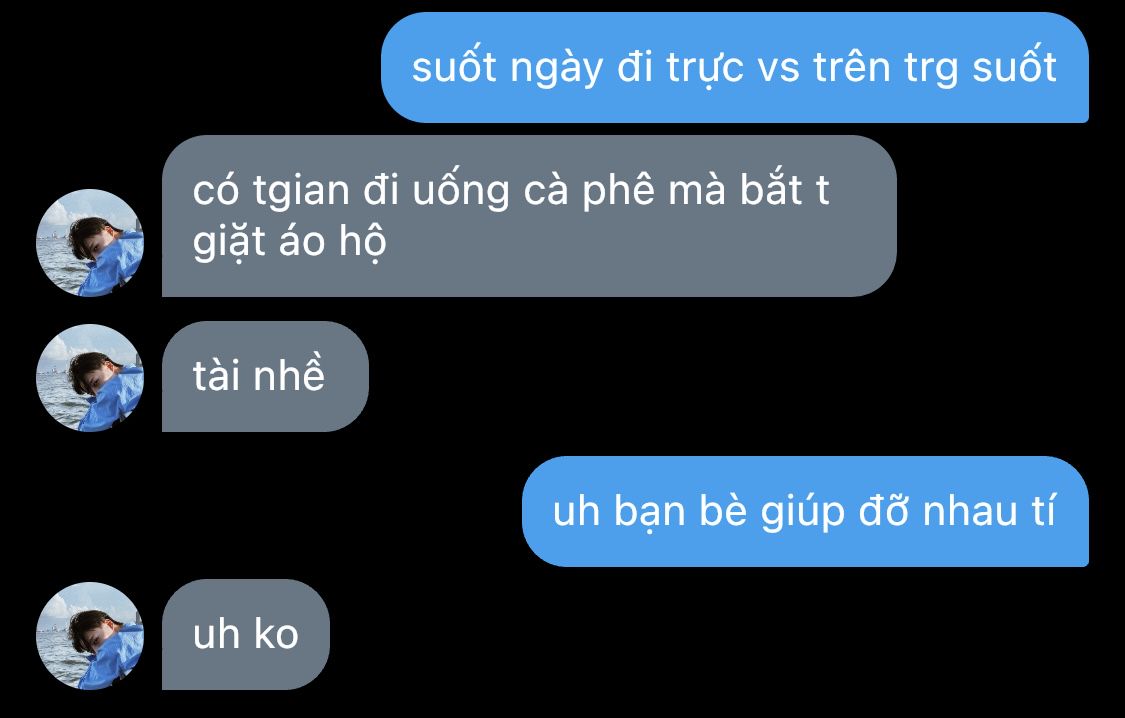Tap the profile picture next to 'tài nhề'
The width and height of the screenshot is (1125, 718).
pos(90,377)
